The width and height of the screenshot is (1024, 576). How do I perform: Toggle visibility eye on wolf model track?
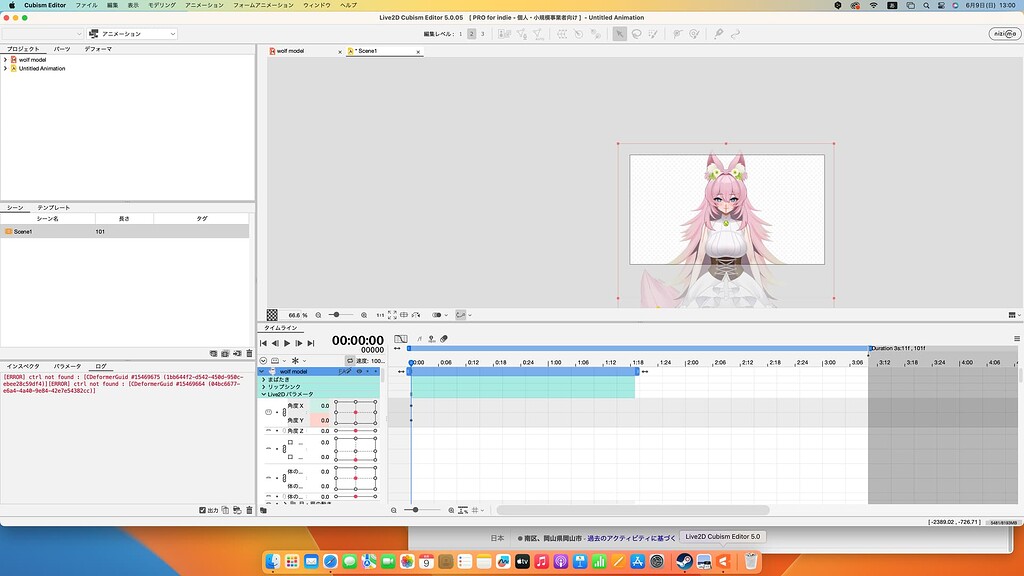(359, 371)
